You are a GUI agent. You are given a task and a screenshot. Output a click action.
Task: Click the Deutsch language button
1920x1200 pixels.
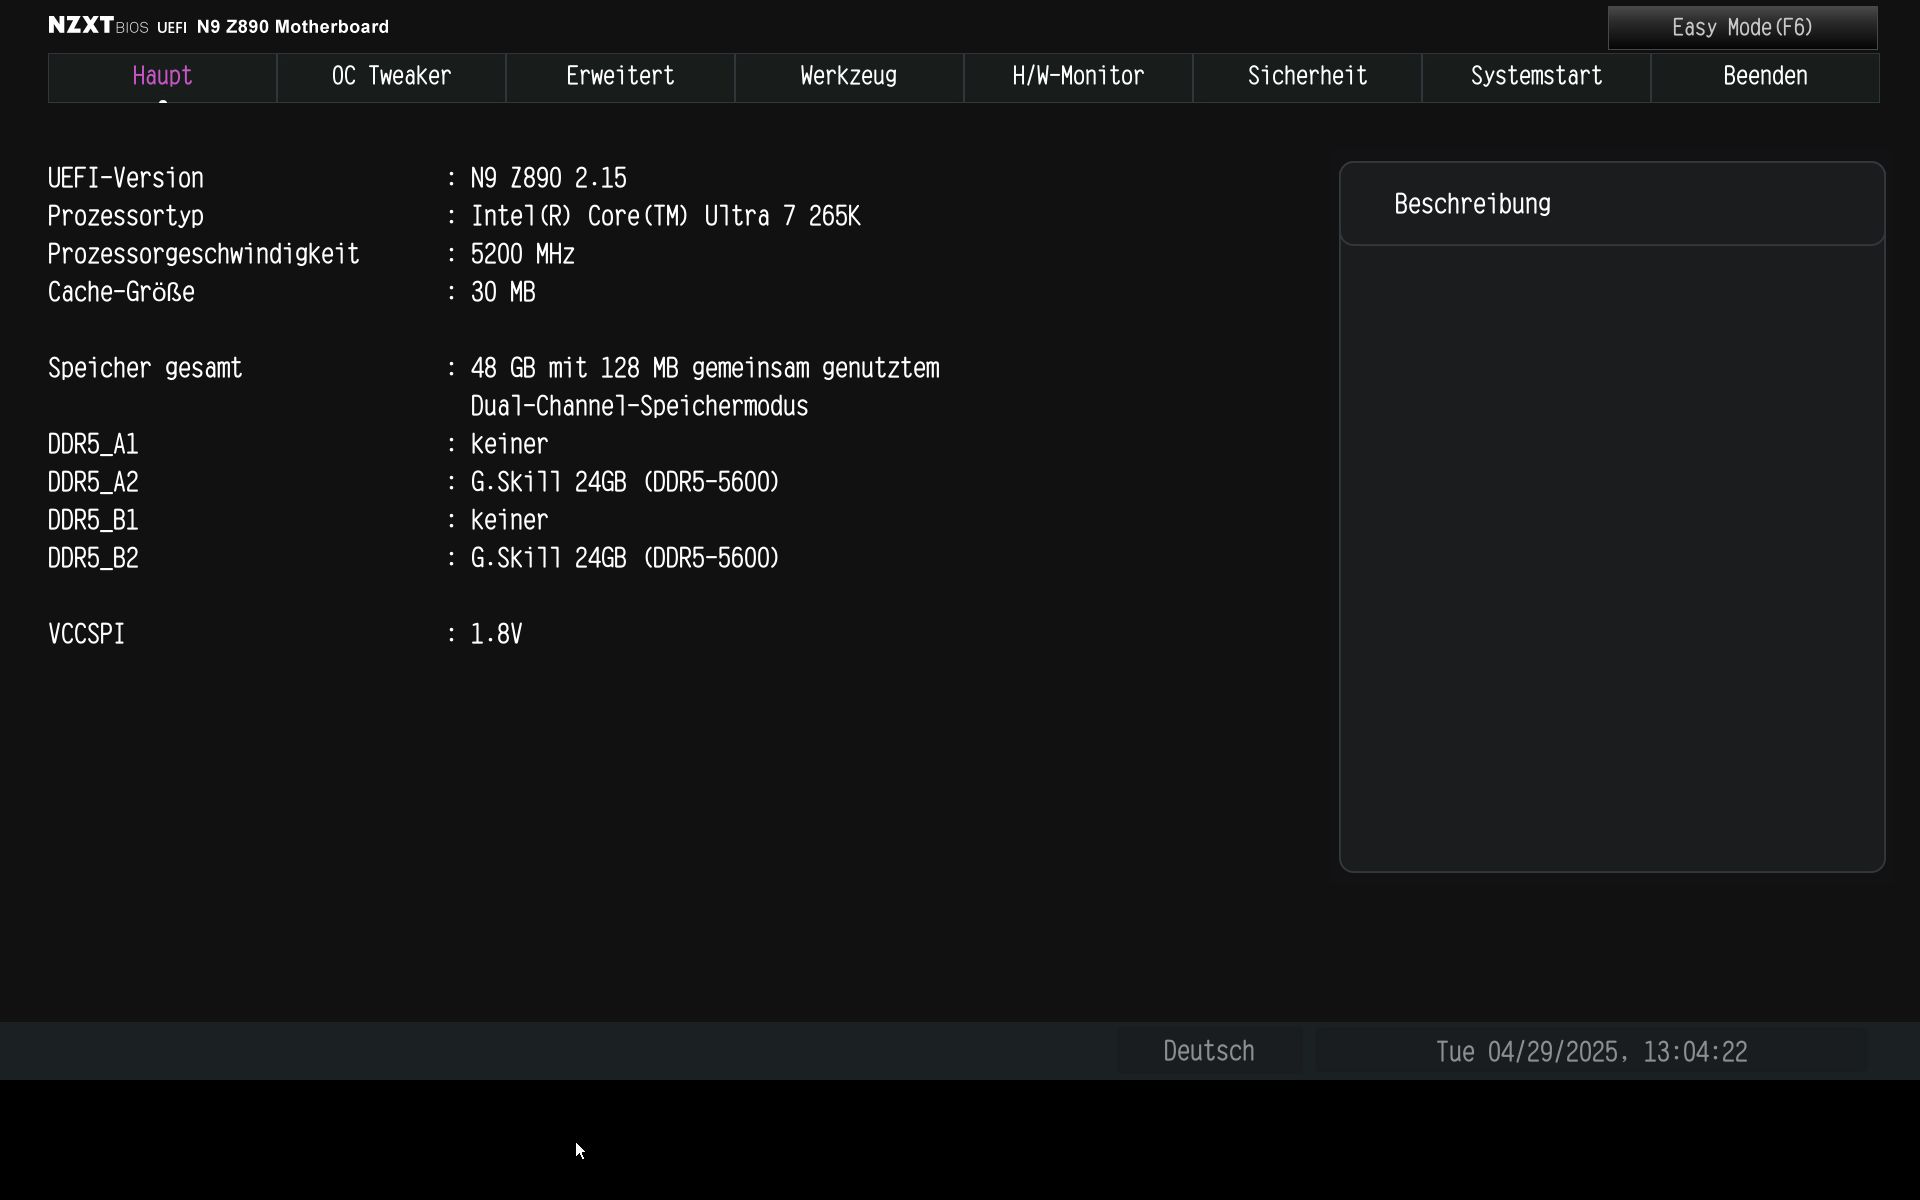[1208, 1051]
